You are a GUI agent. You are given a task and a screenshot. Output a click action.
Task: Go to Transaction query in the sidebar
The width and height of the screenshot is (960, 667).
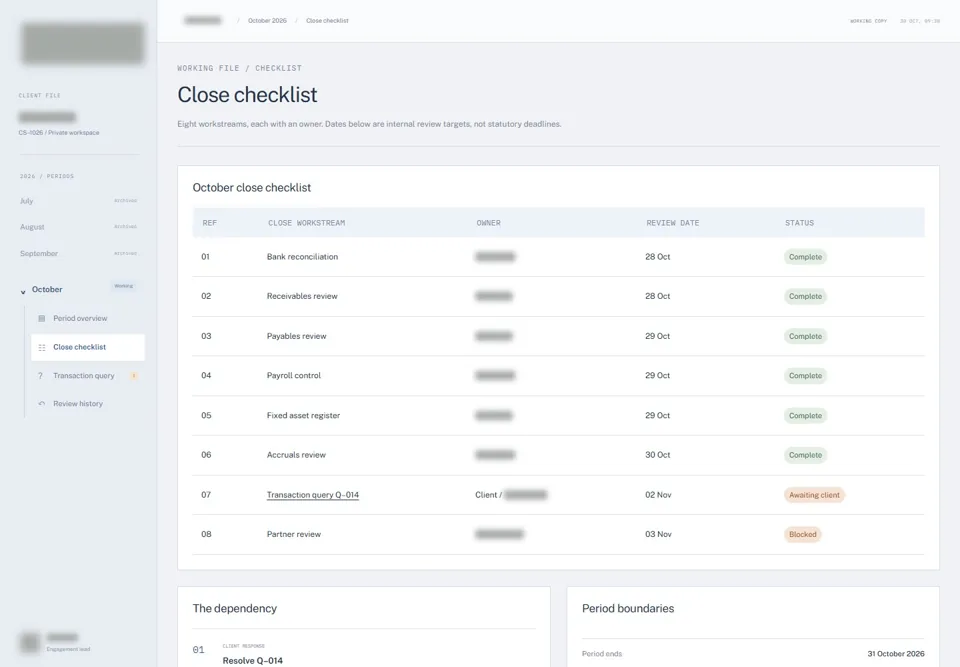(x=84, y=376)
